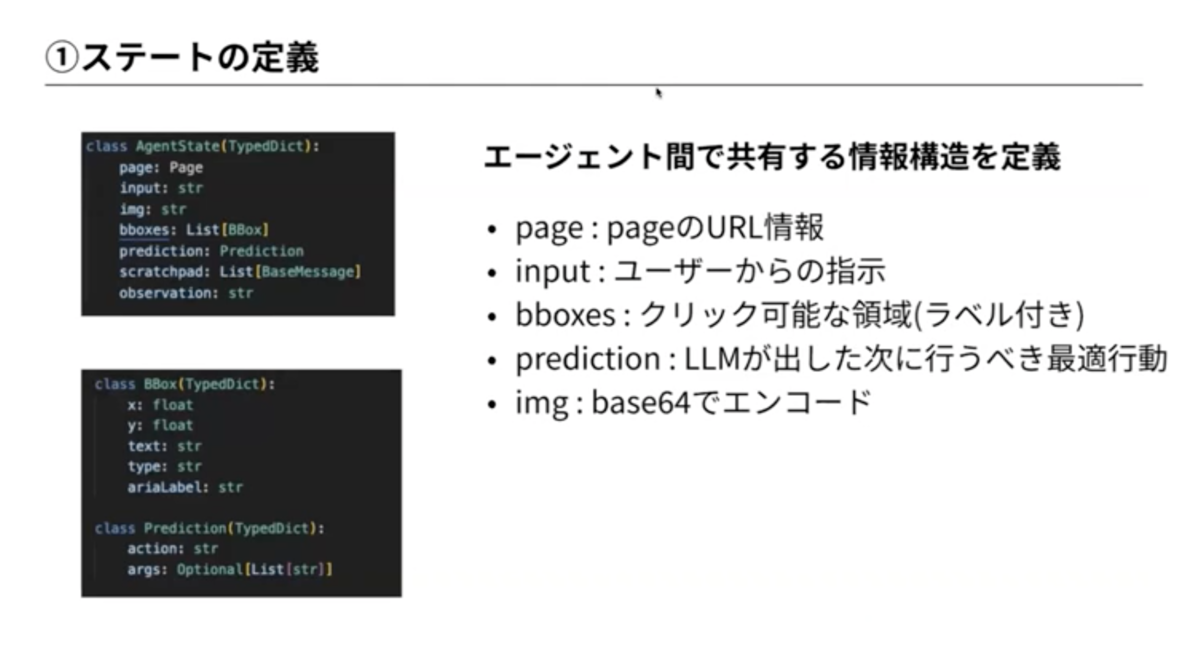
Task: Click code line 'img: str'
Action: (153, 209)
